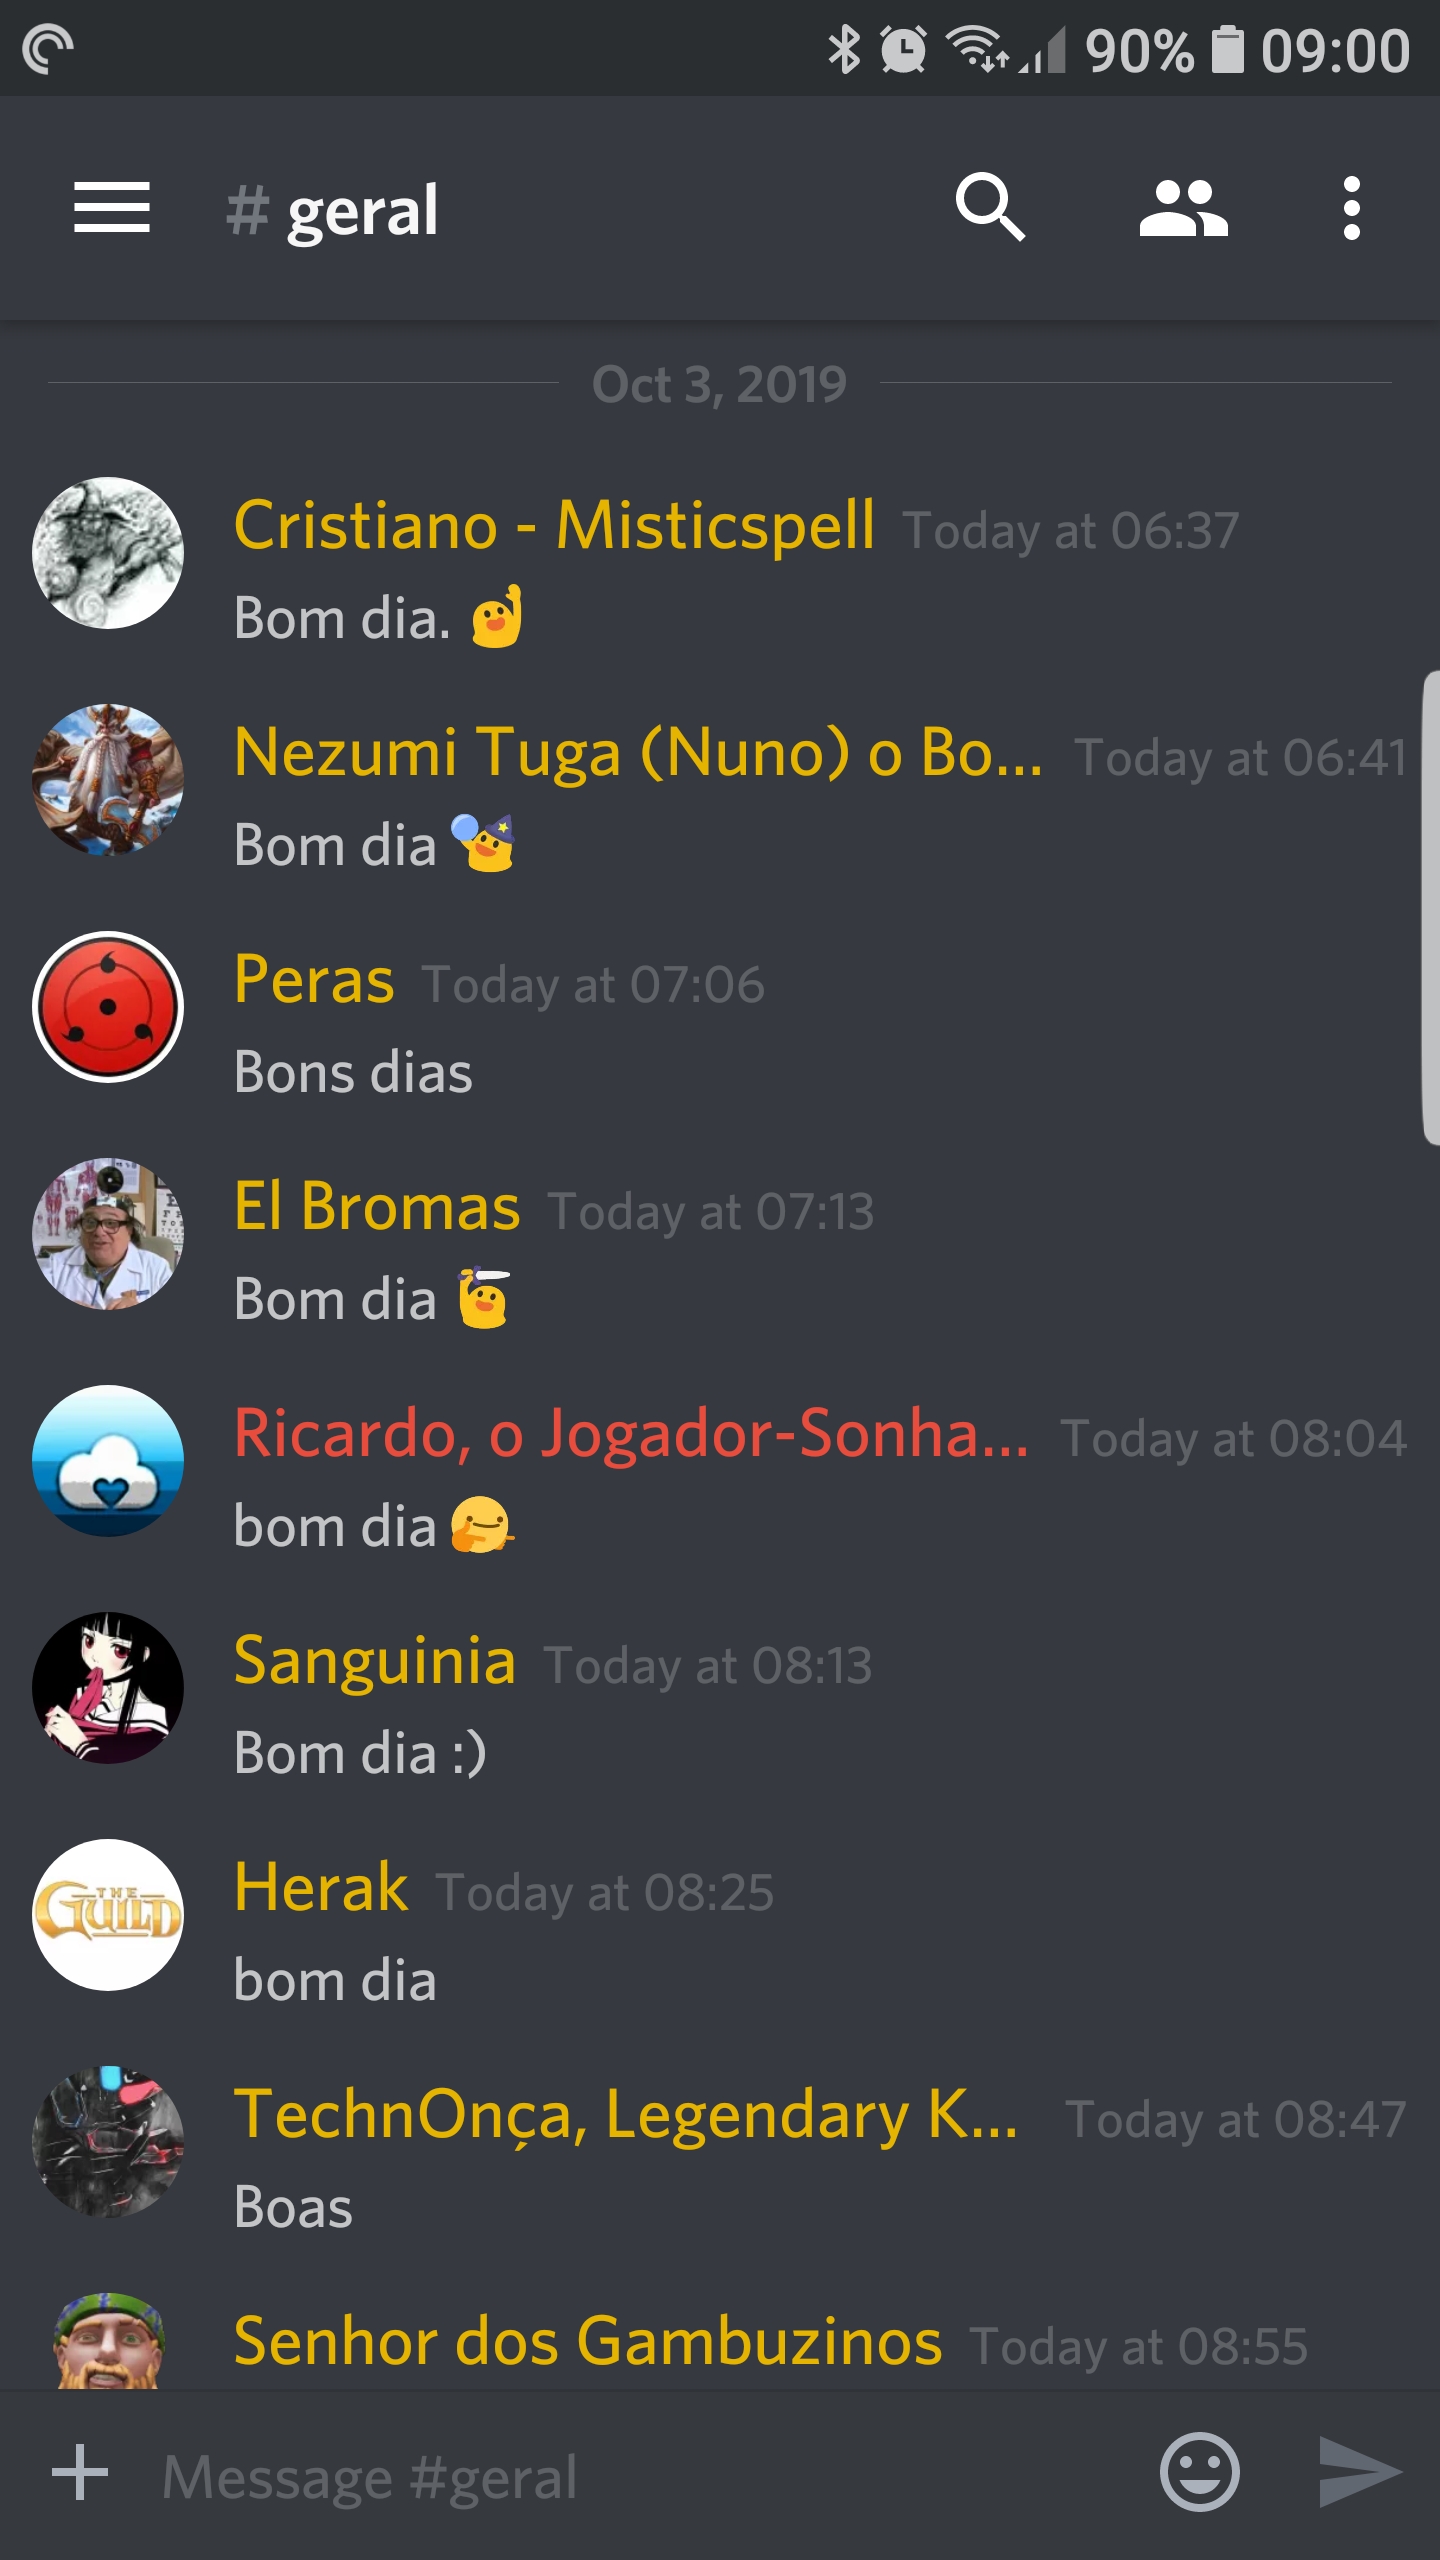Select the #geral channel title
The width and height of the screenshot is (1440, 2560).
click(332, 210)
